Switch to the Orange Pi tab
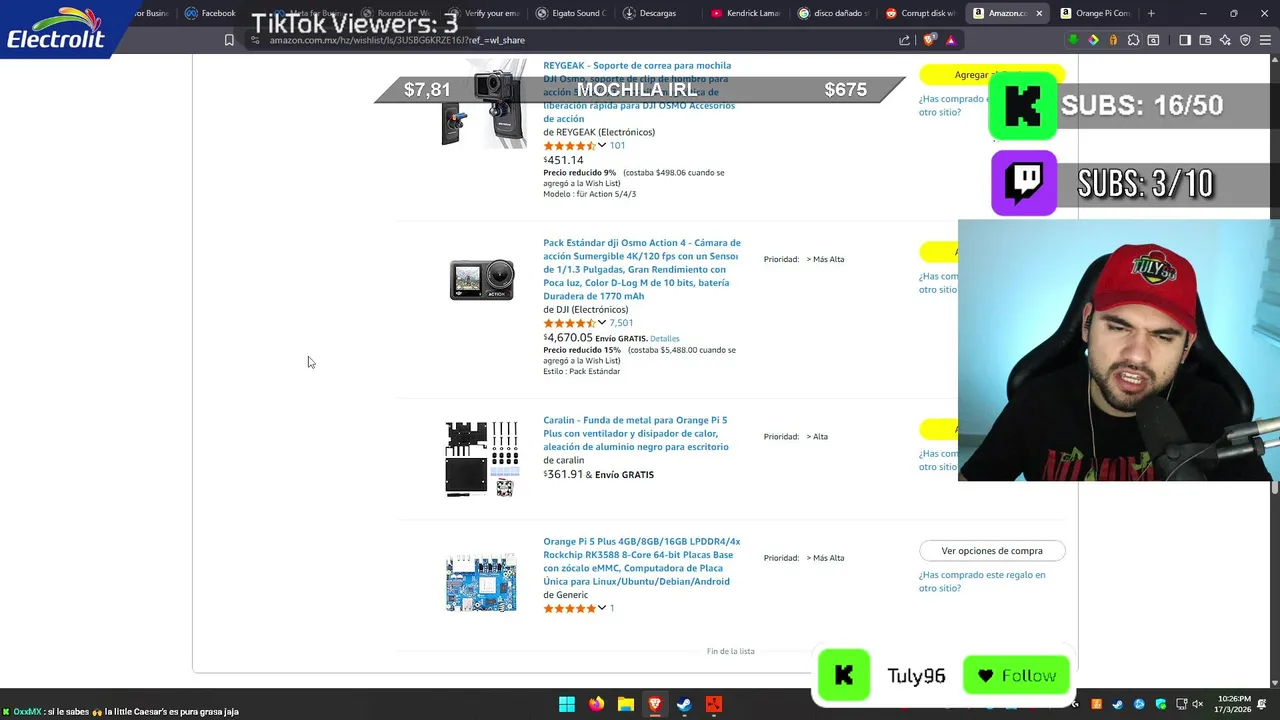The image size is (1280, 720). tap(1095, 13)
